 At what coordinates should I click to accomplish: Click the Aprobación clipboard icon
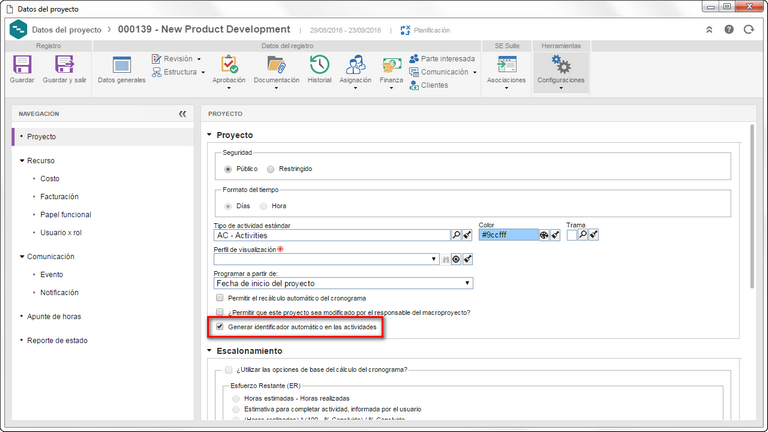[x=229, y=65]
